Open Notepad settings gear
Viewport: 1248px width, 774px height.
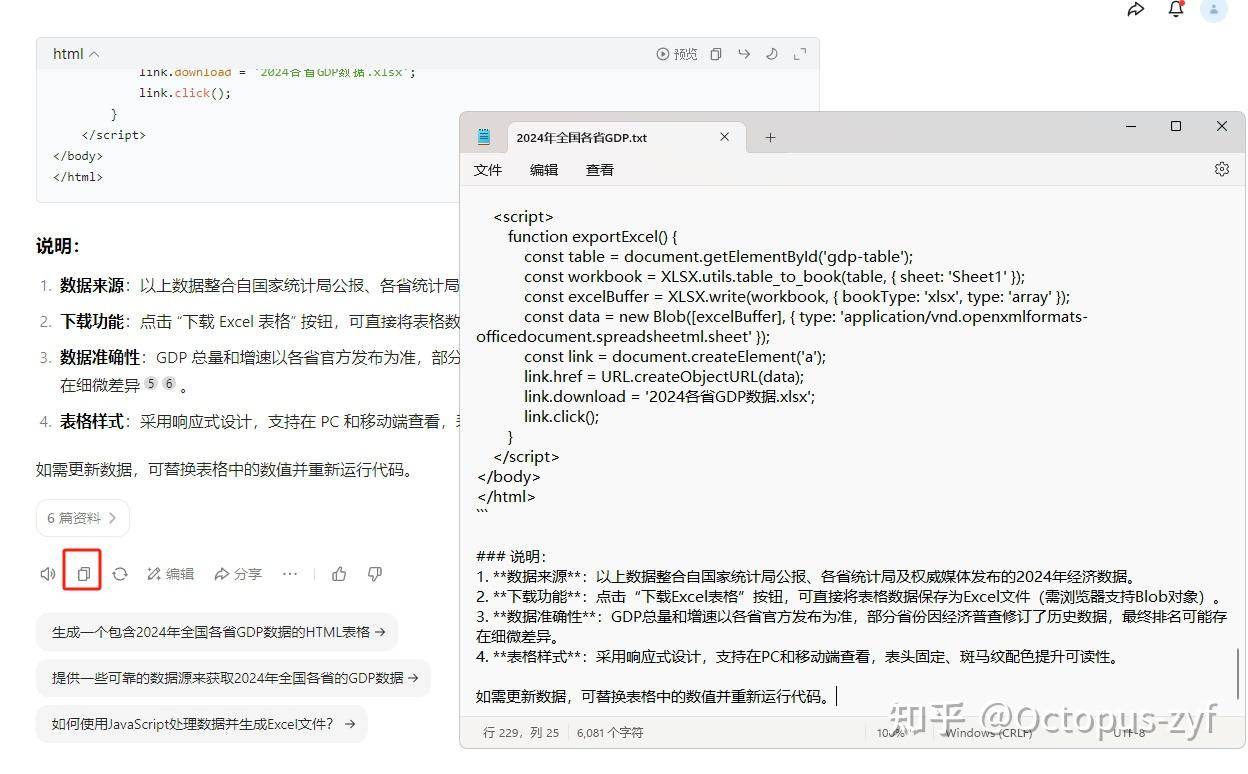(x=1221, y=169)
